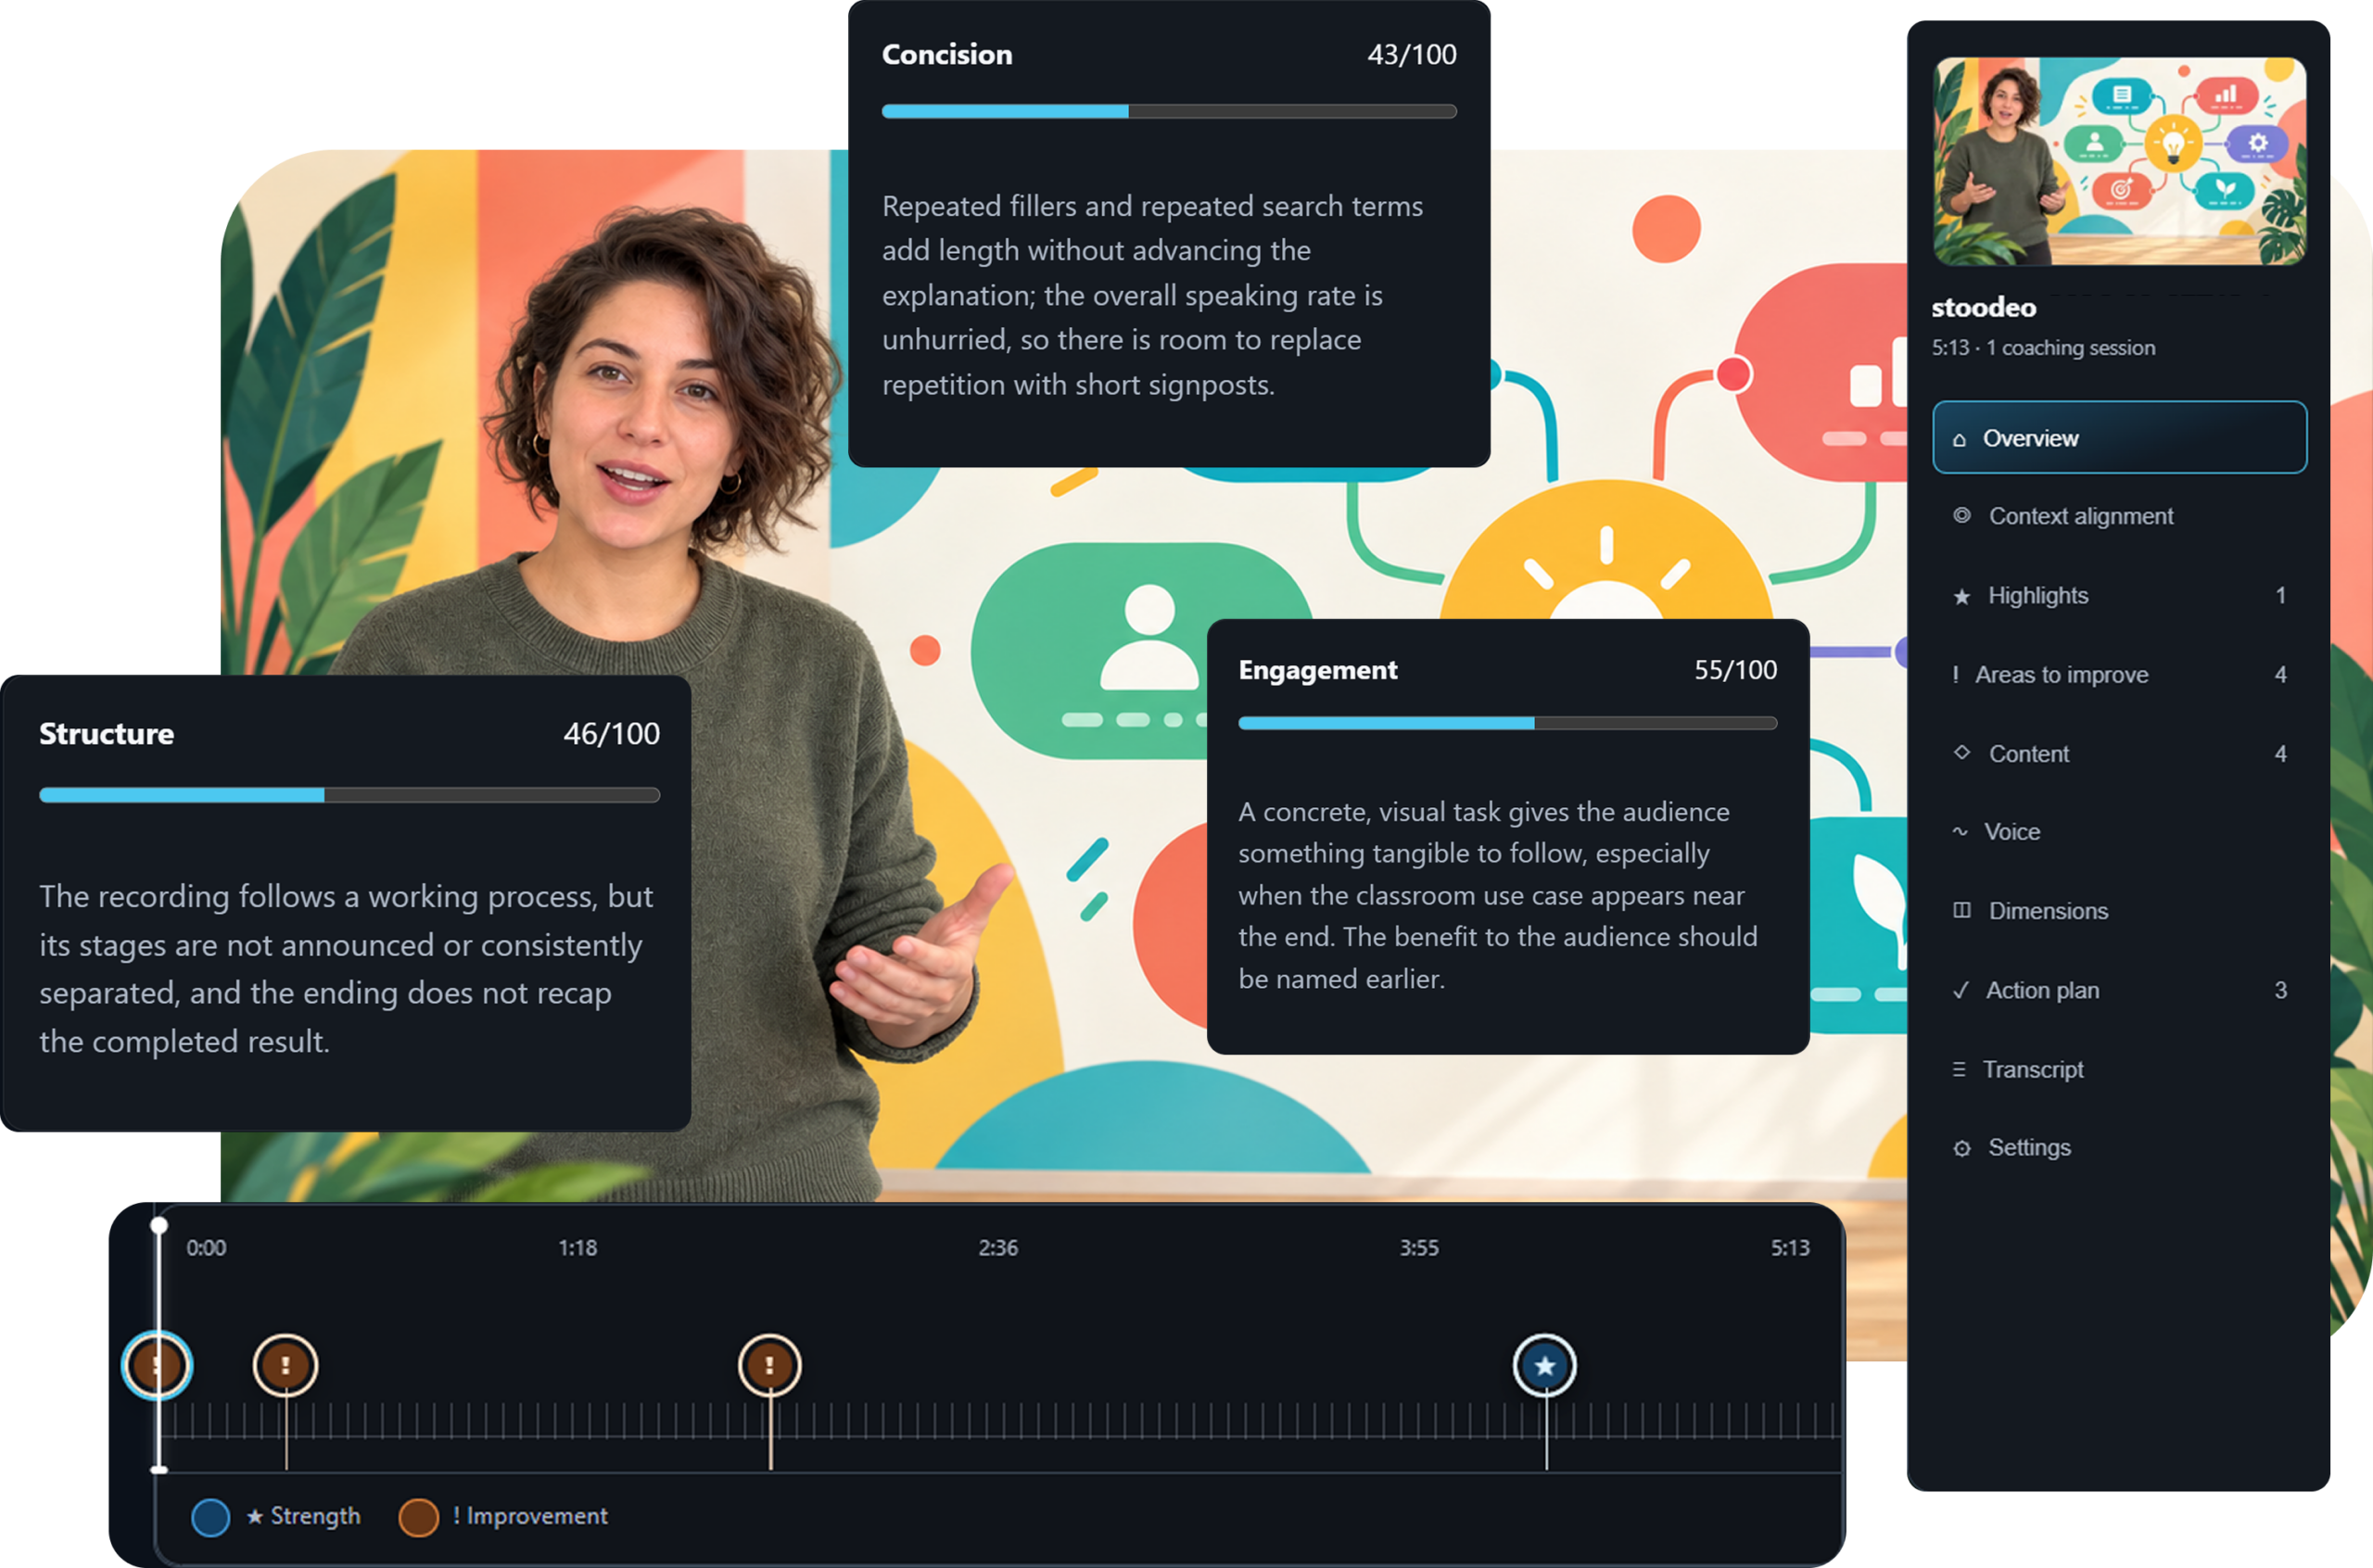This screenshot has width=2373, height=1568.
Task: Select the improvement marker before 1:18
Action: tap(286, 1366)
